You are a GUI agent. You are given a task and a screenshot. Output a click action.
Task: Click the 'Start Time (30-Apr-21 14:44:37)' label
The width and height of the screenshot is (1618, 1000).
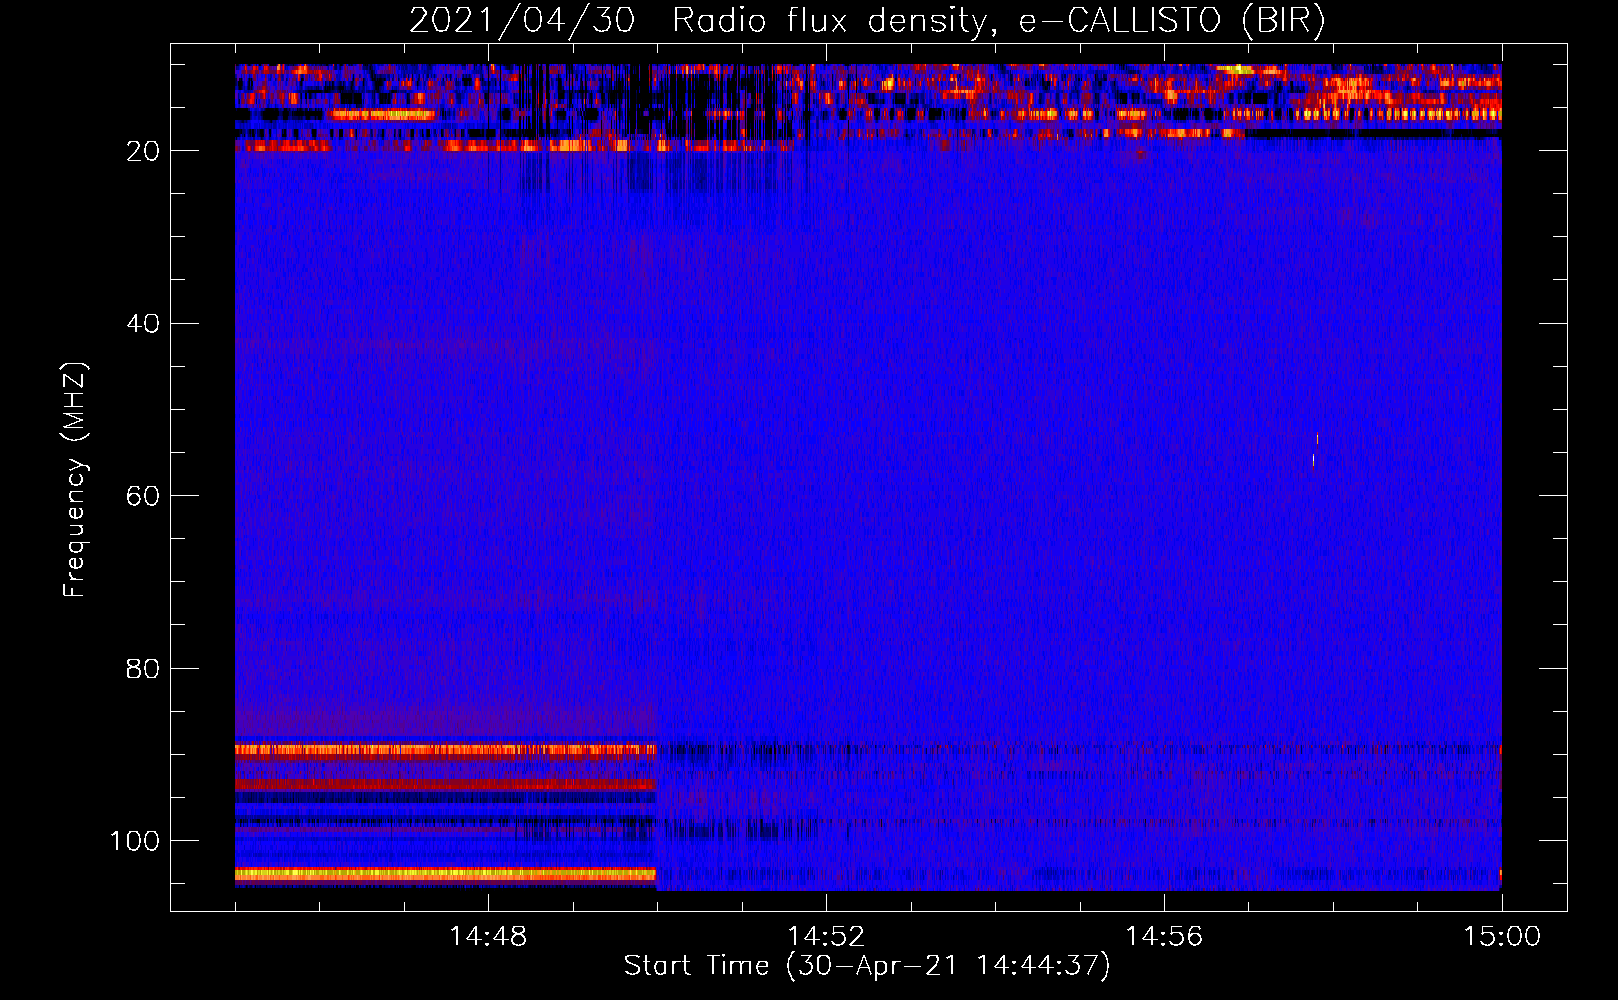tap(867, 966)
